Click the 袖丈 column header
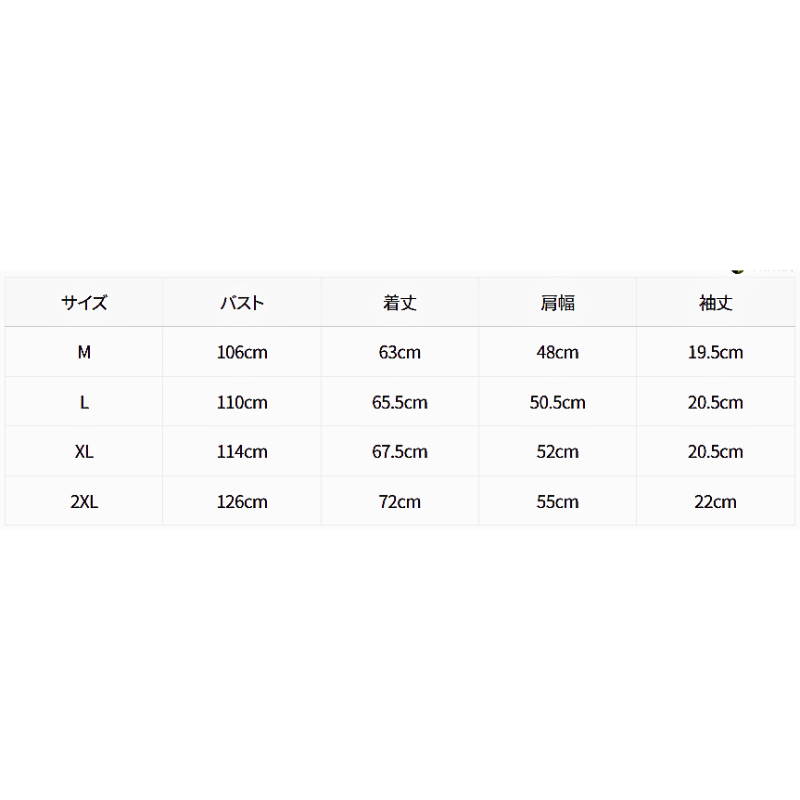 click(715, 303)
